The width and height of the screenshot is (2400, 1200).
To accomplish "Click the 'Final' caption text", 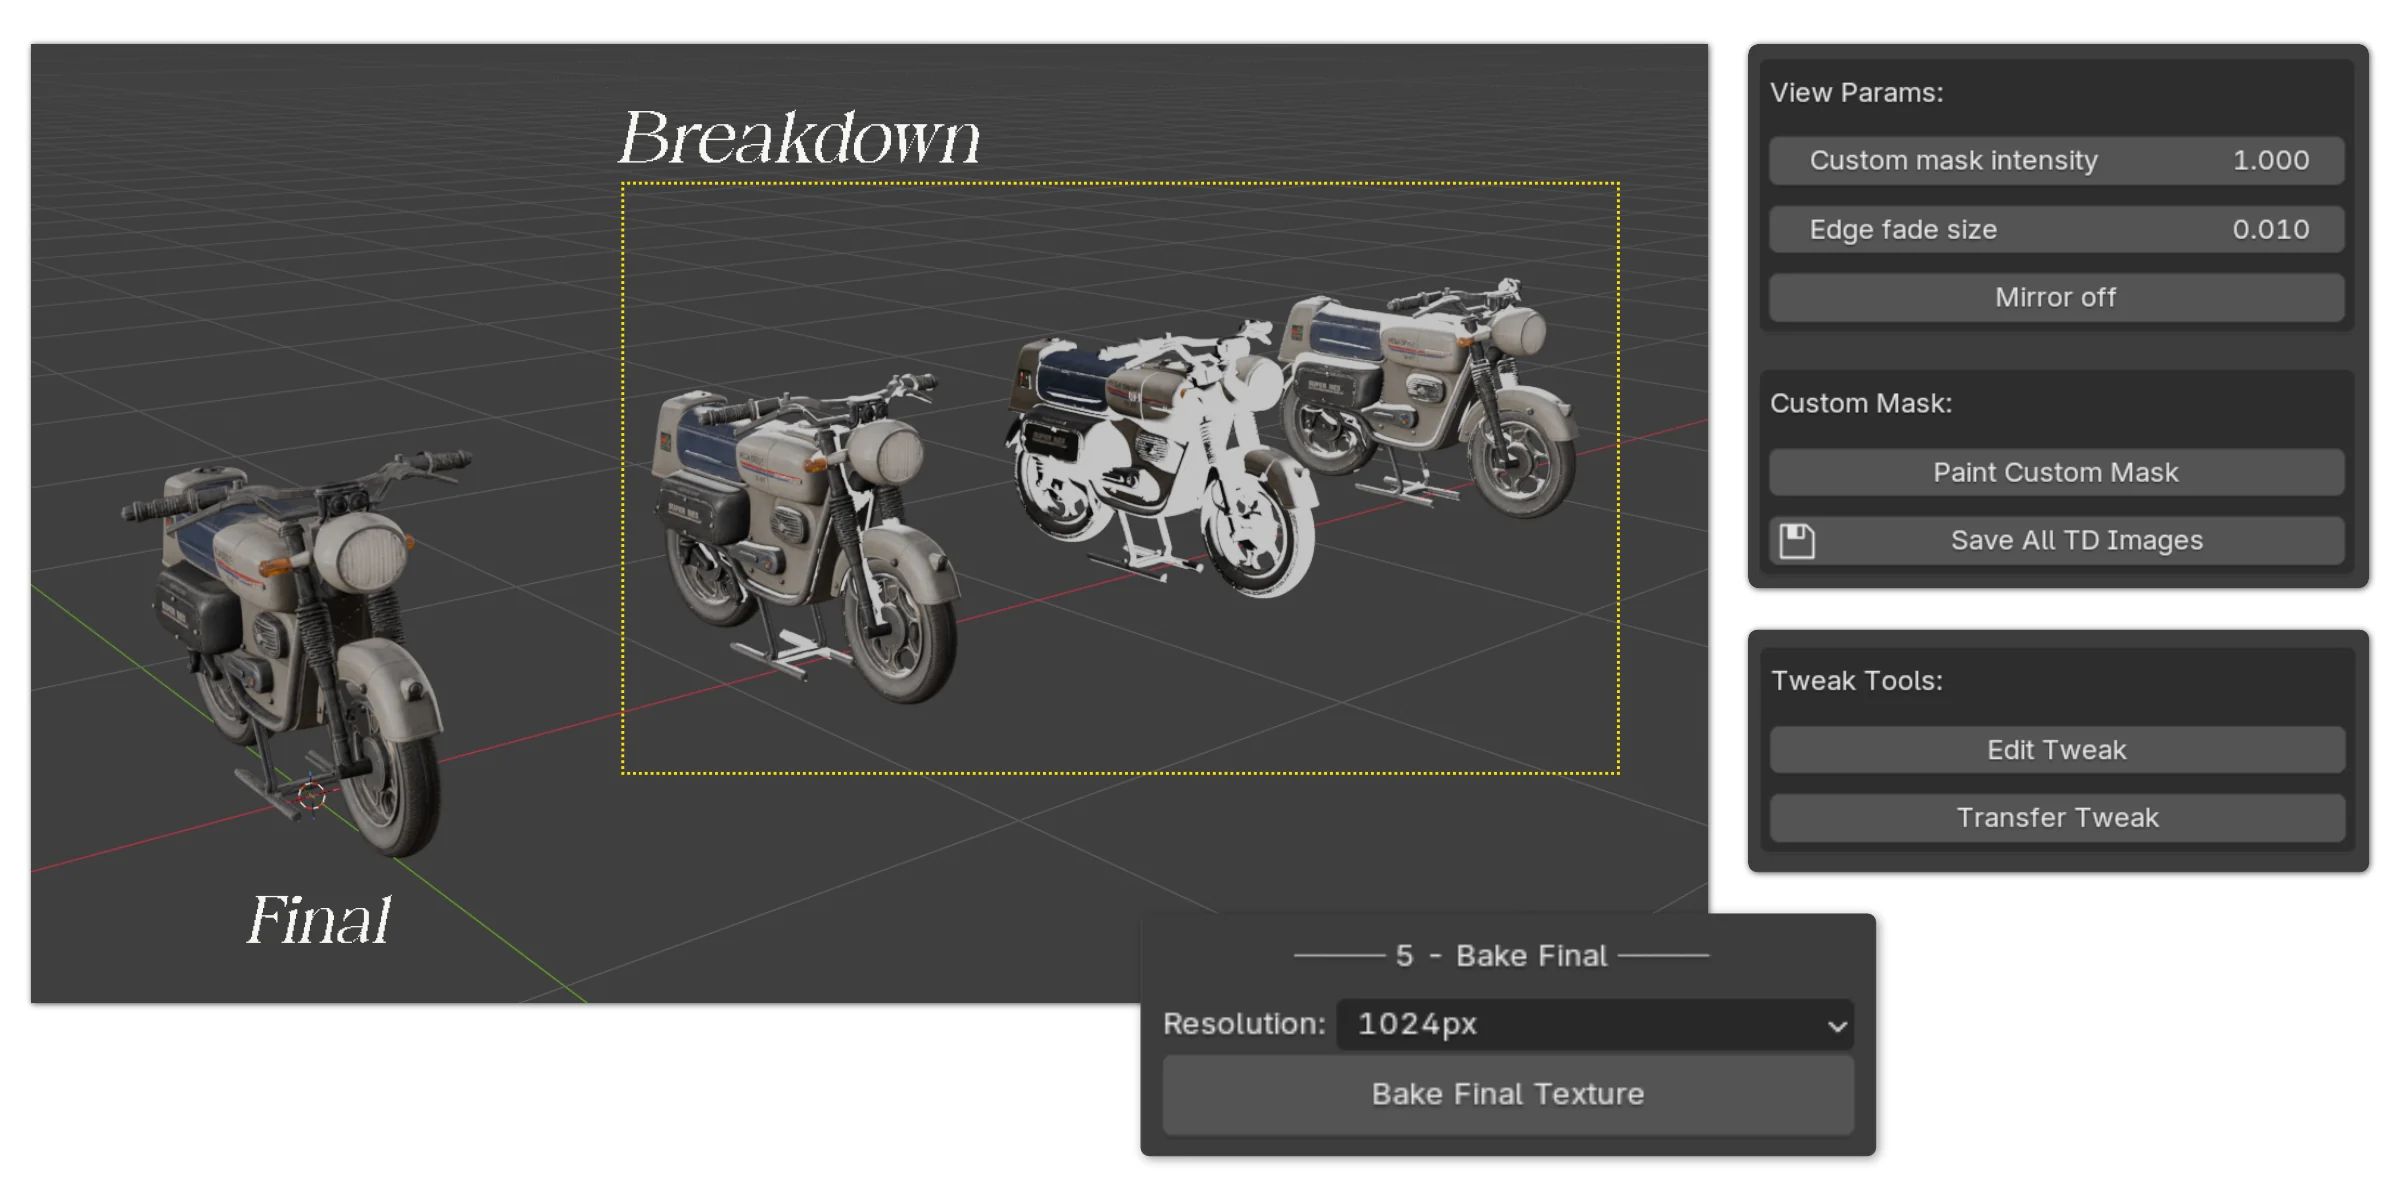I will tap(319, 919).
